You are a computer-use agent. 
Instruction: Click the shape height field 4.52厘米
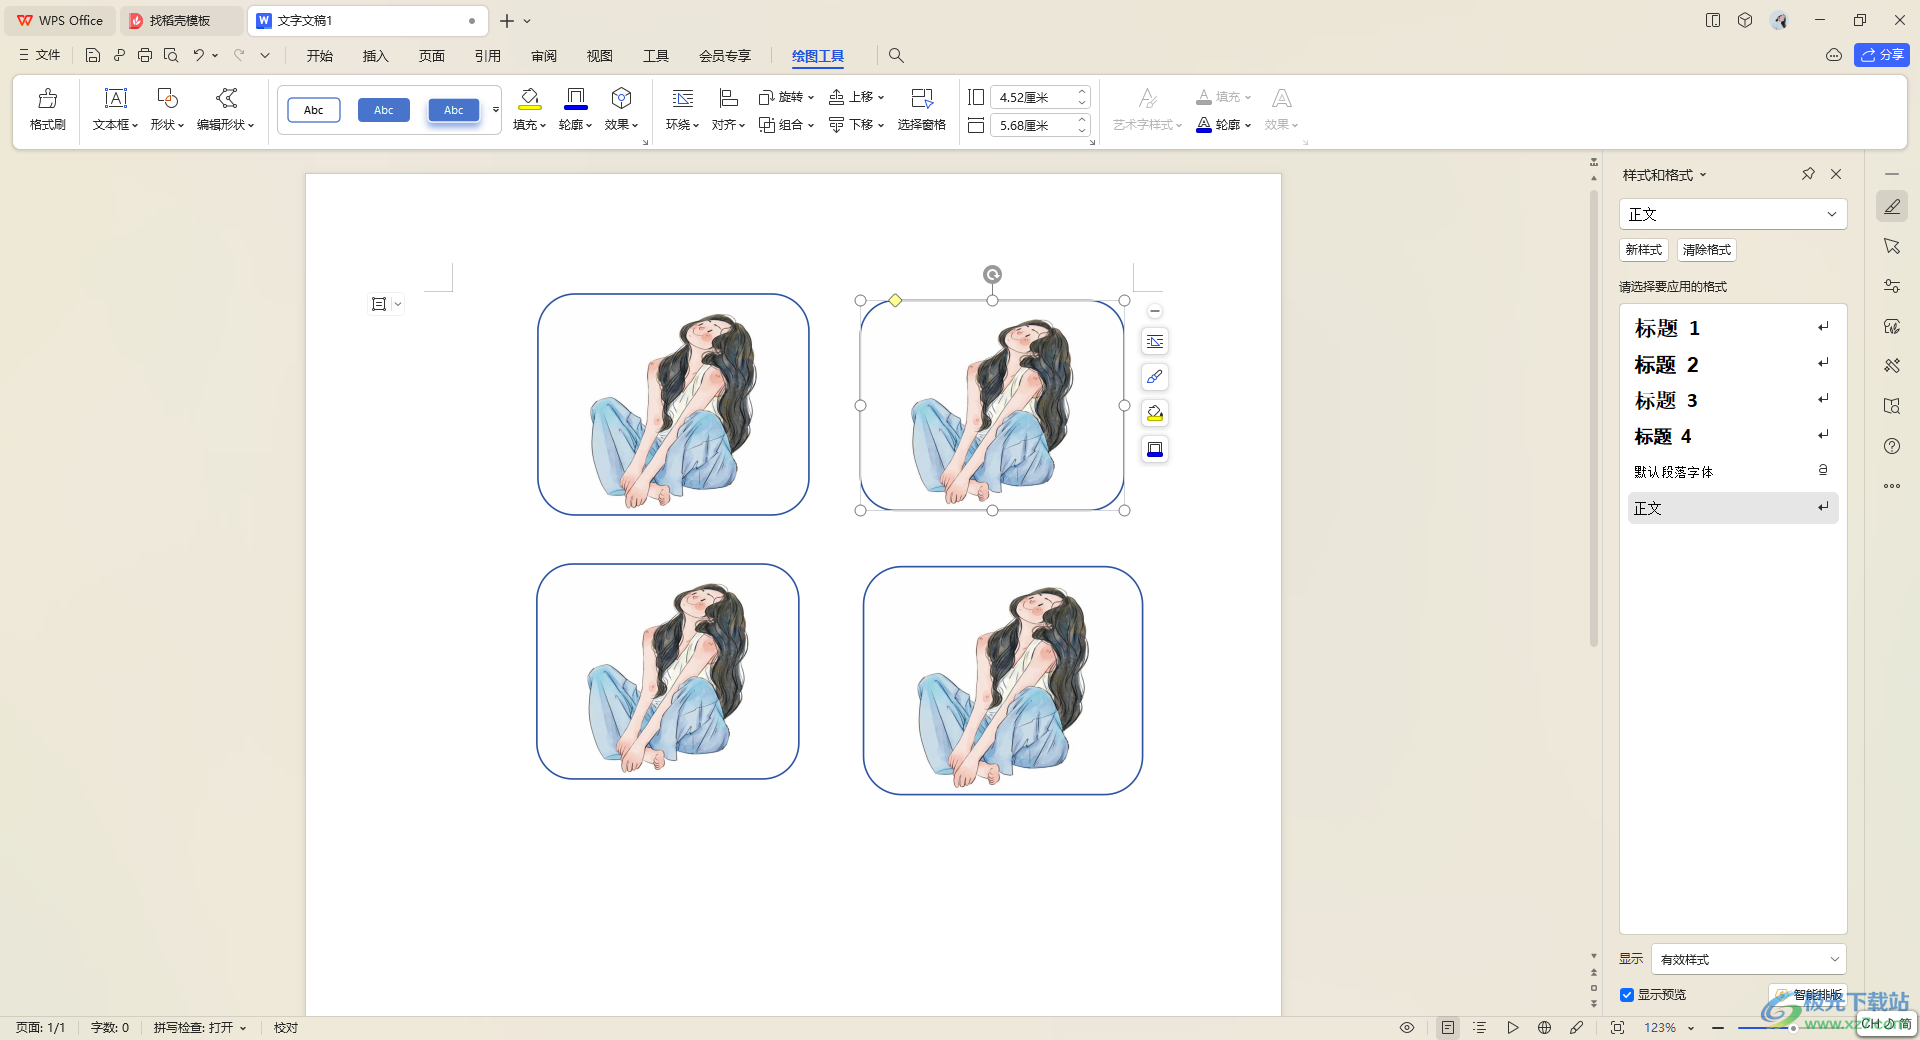pos(1039,97)
